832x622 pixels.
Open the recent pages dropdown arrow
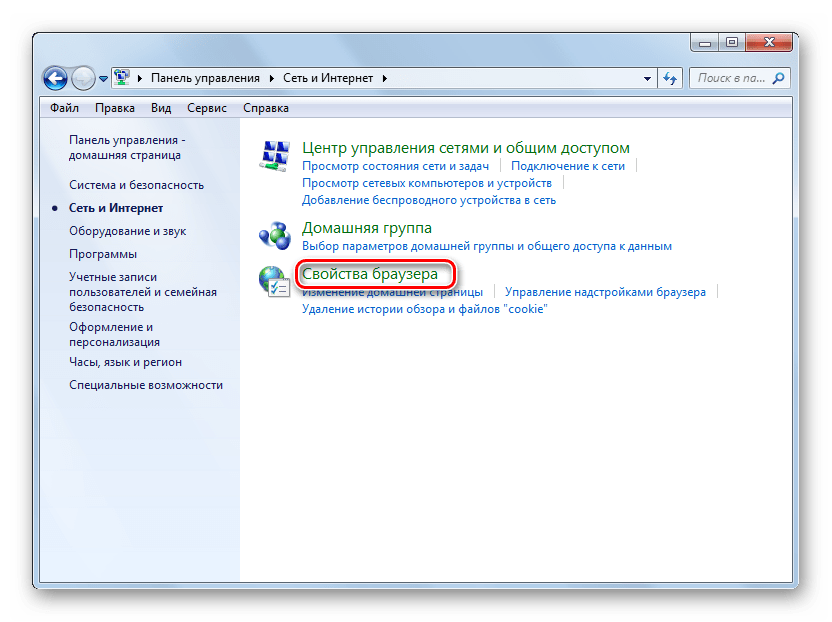pyautogui.click(x=103, y=78)
